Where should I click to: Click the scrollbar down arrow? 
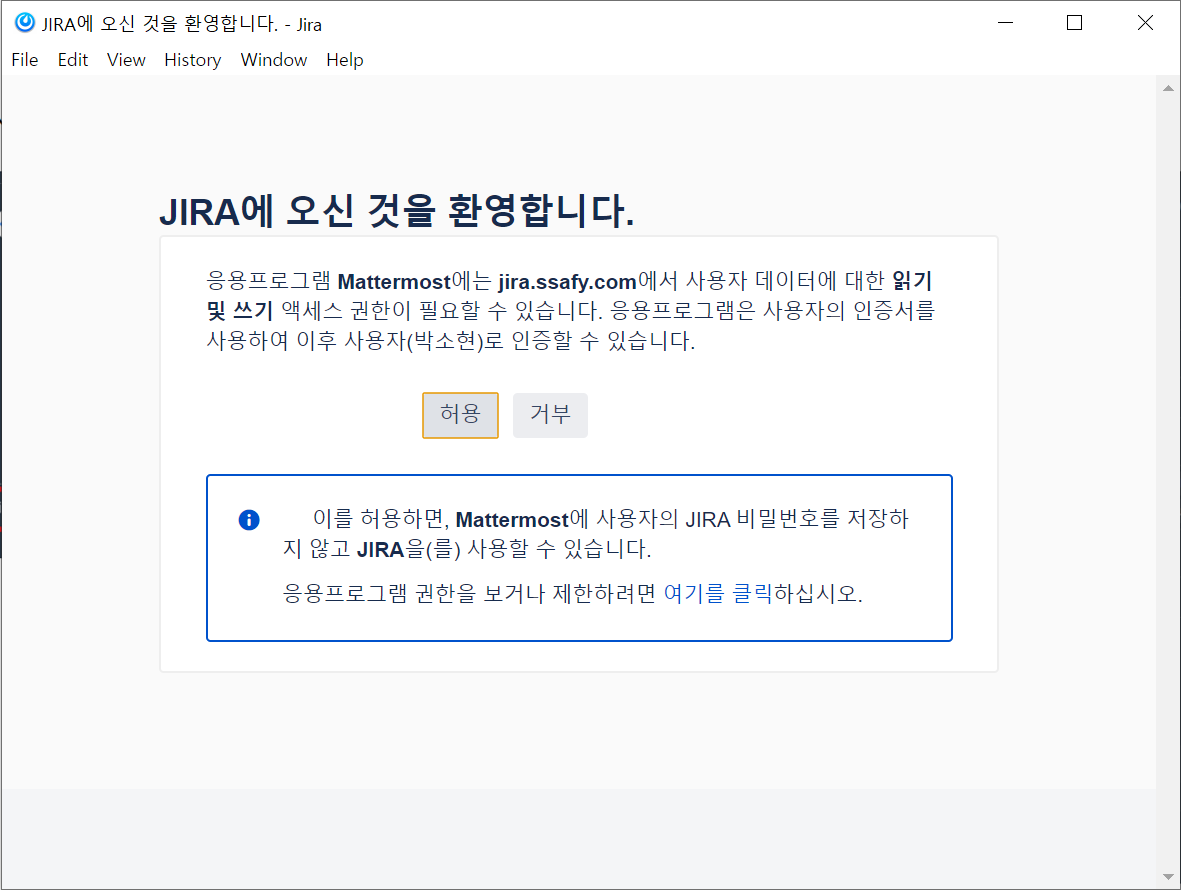point(1168,876)
